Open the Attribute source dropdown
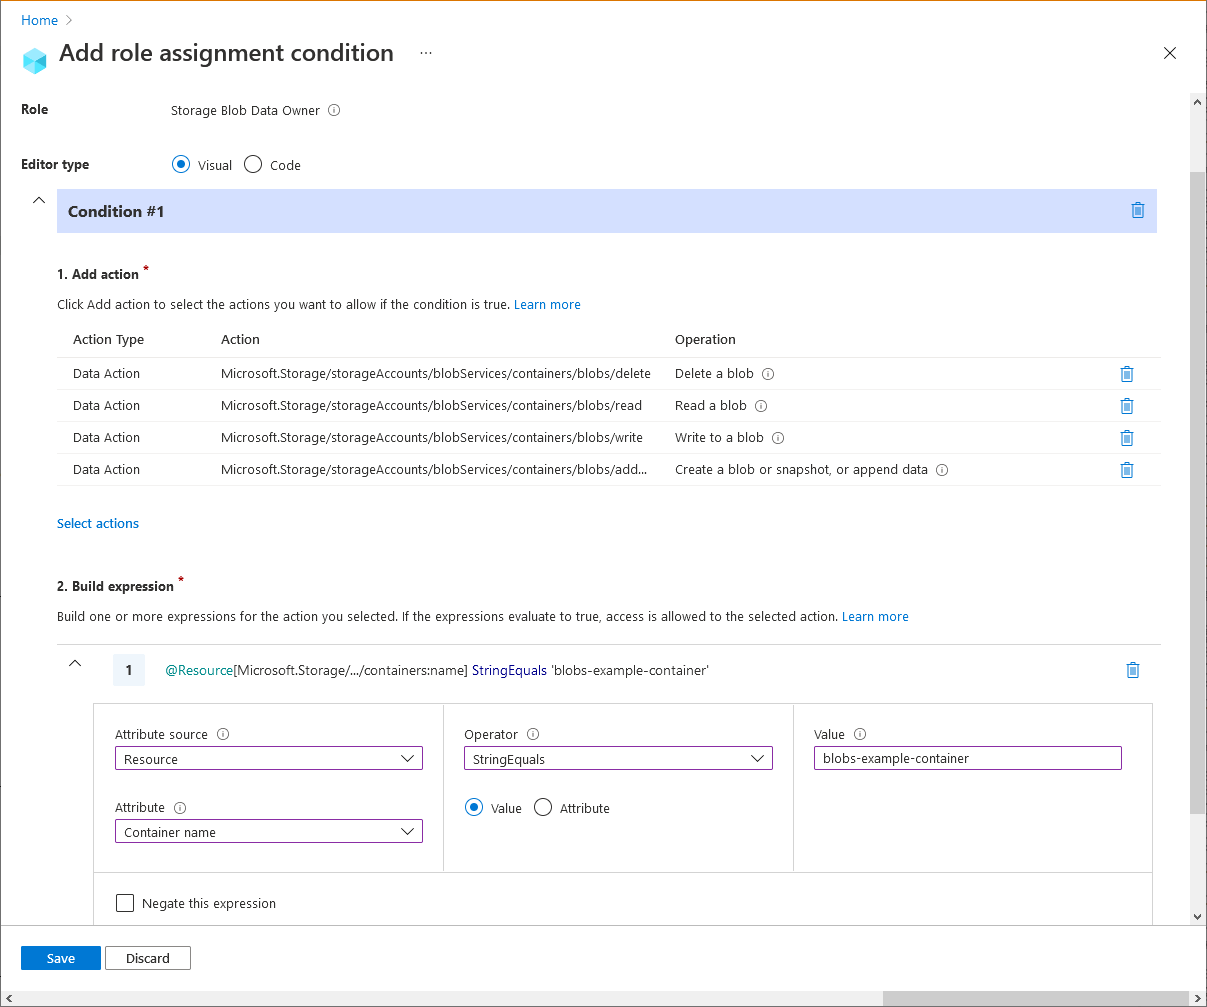Viewport: 1207px width, 1007px height. tap(268, 758)
